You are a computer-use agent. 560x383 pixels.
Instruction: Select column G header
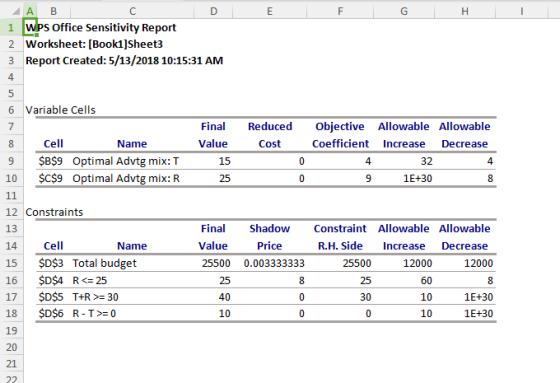tap(404, 11)
